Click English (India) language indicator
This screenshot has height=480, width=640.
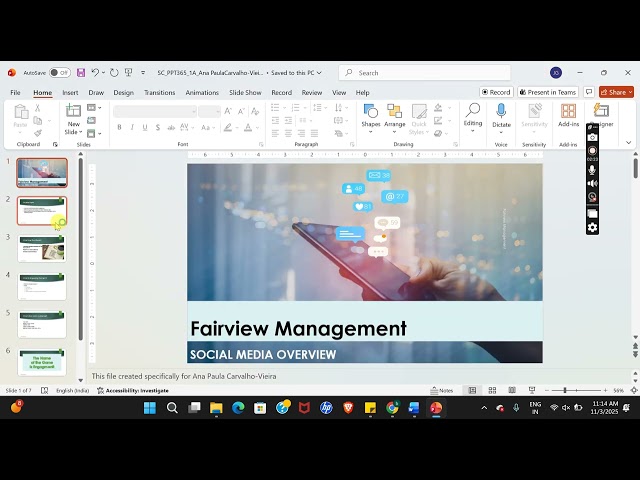pyautogui.click(x=72, y=391)
